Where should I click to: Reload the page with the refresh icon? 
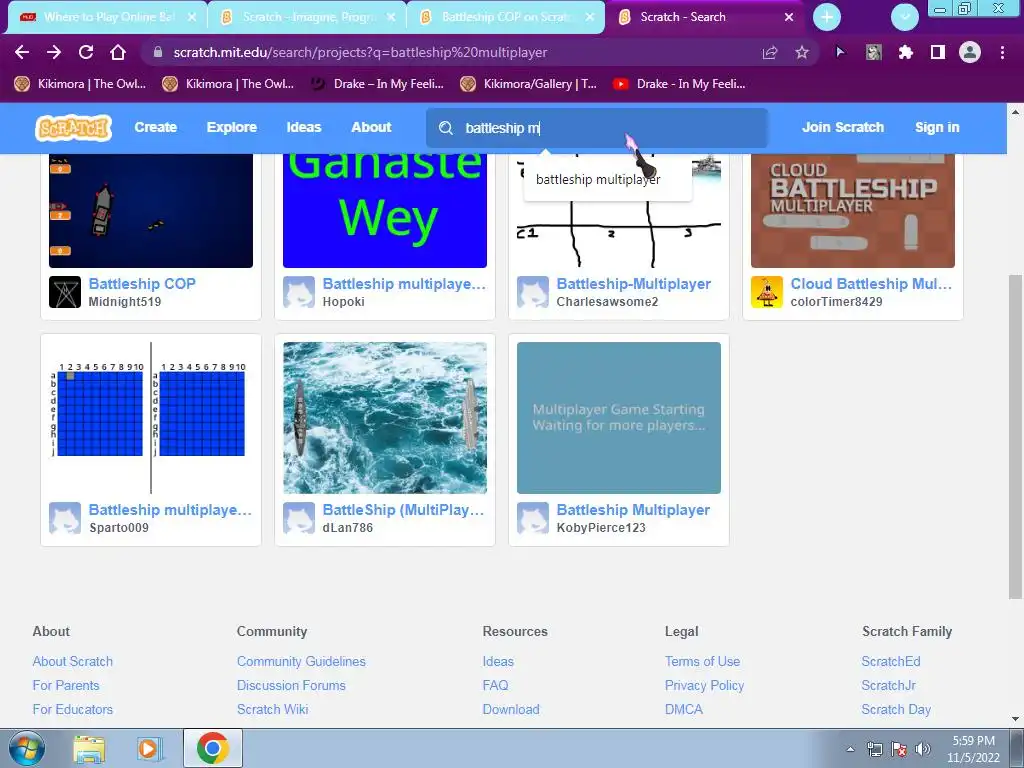click(x=86, y=52)
